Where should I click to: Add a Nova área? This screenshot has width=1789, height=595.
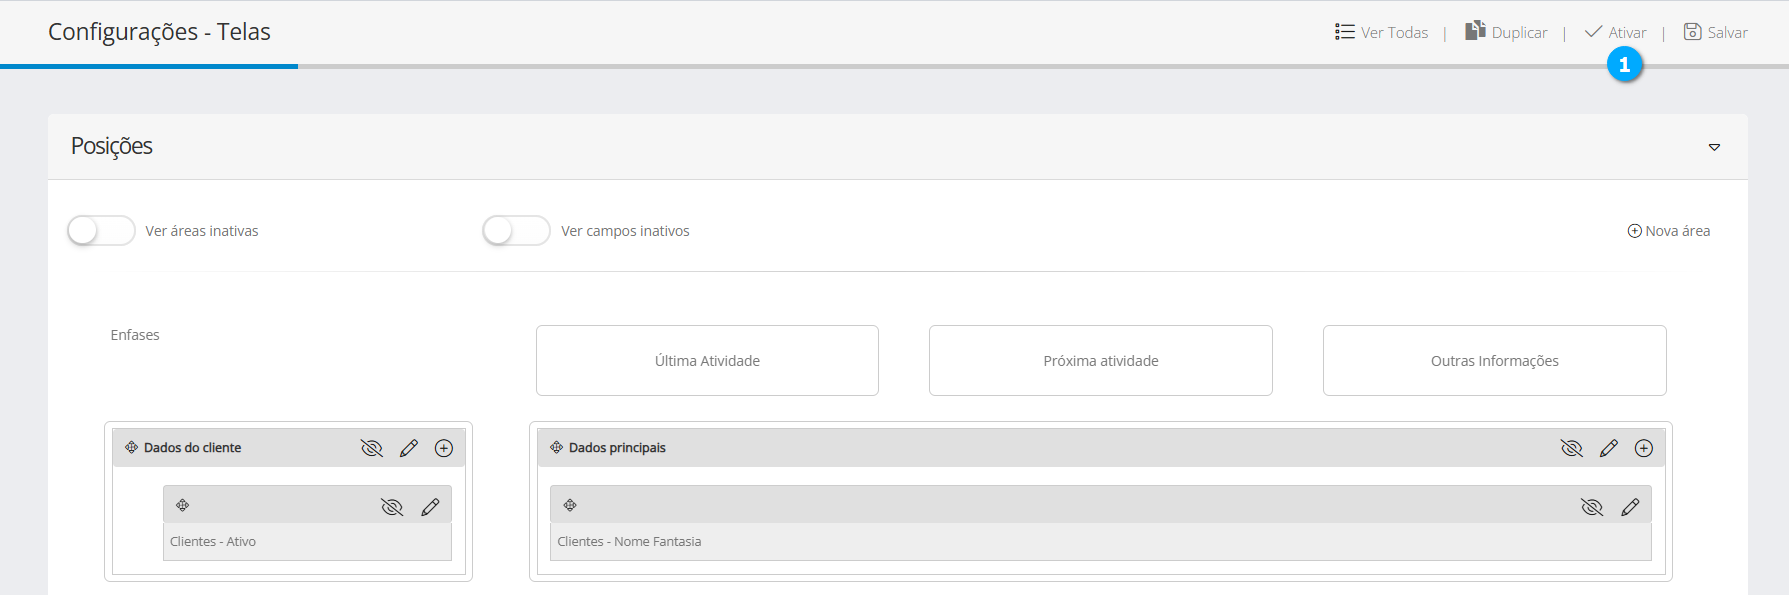coord(1668,231)
